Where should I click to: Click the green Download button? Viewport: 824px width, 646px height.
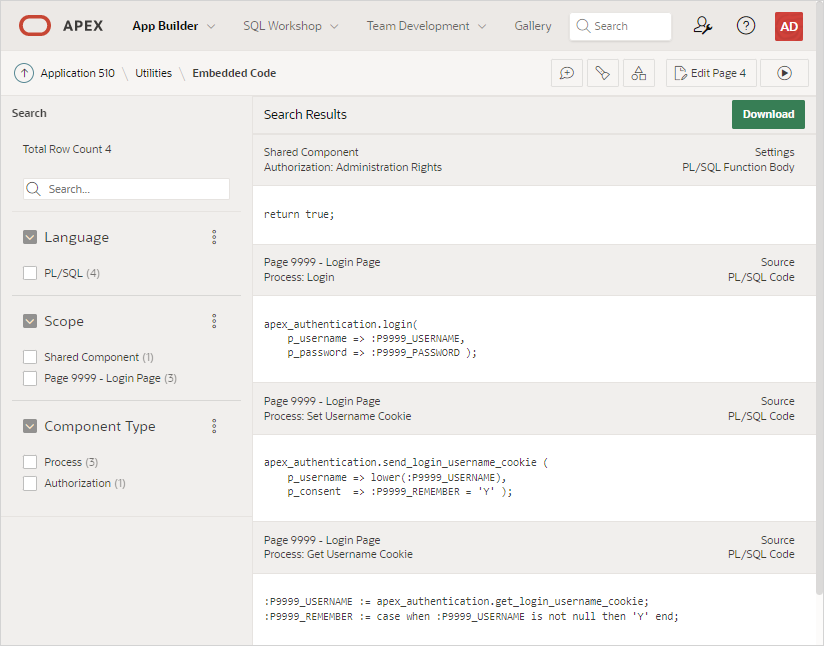click(x=768, y=114)
